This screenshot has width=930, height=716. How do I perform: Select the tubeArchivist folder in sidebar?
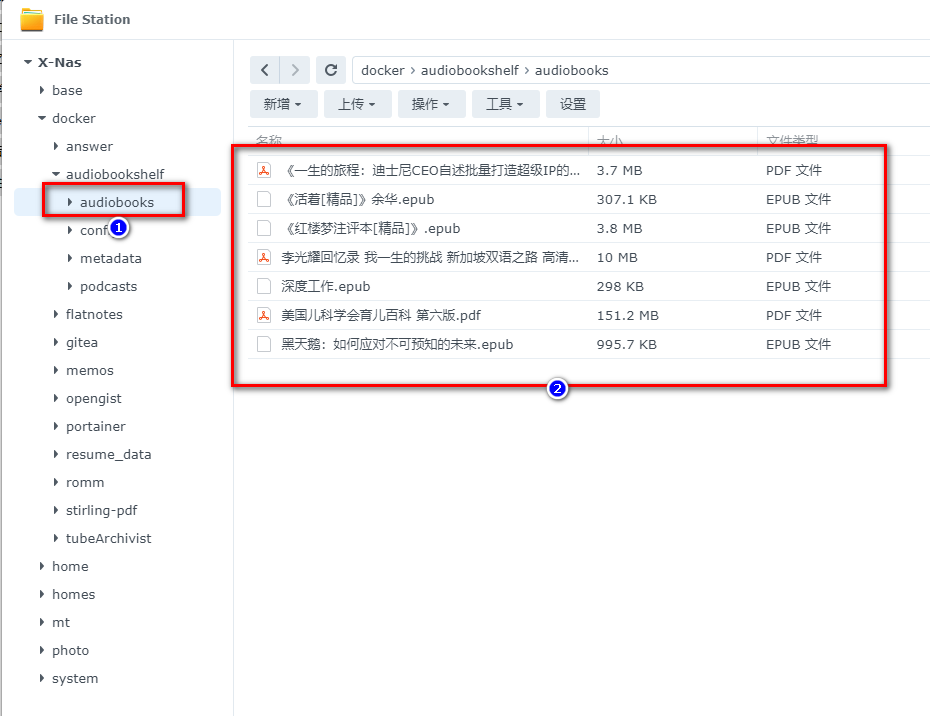(x=108, y=539)
